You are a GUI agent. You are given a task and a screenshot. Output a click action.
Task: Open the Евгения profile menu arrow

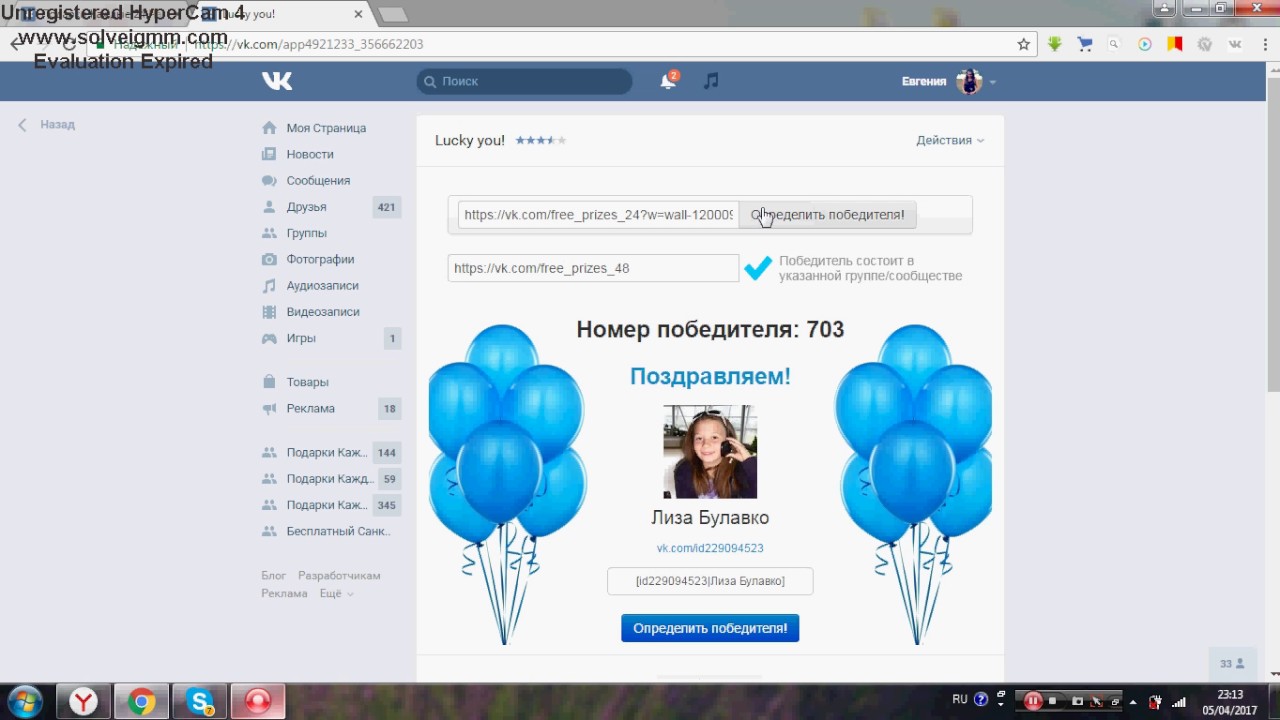[x=992, y=82]
